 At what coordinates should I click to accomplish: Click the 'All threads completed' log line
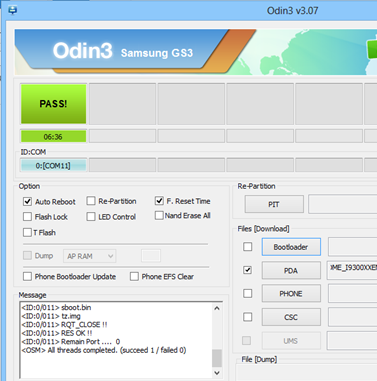click(x=104, y=350)
